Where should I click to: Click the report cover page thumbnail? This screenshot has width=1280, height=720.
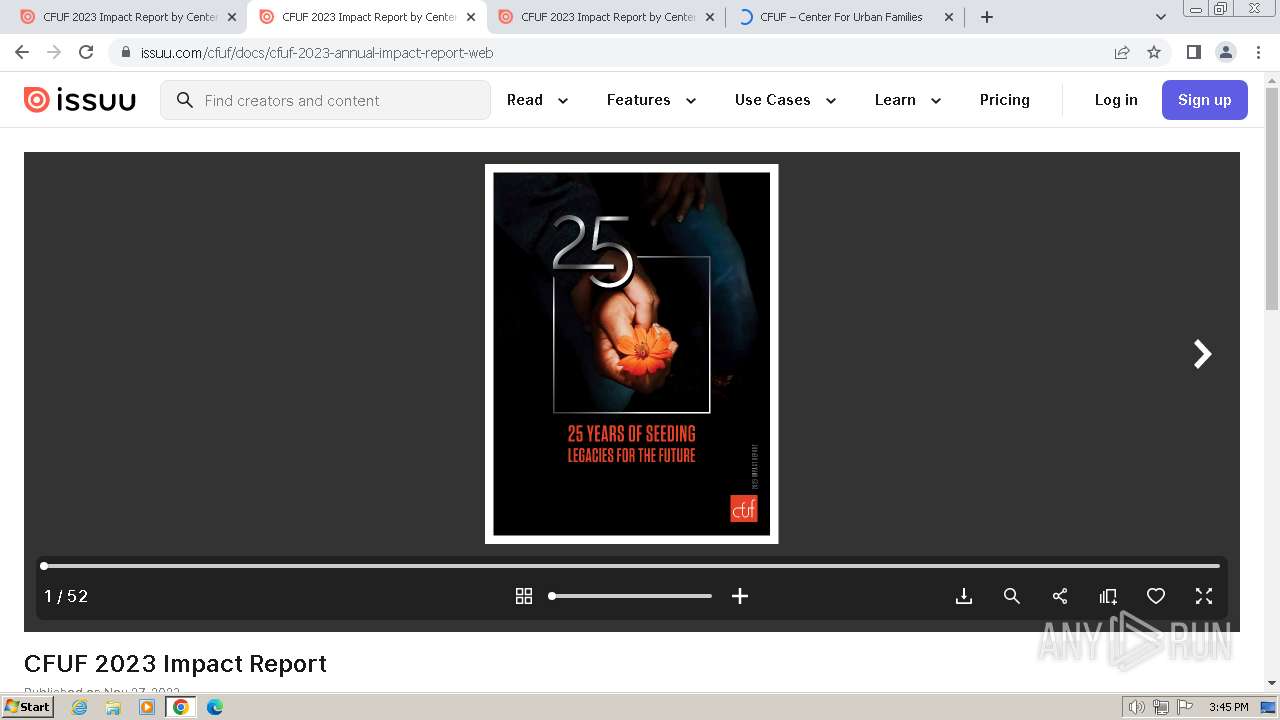(x=632, y=354)
